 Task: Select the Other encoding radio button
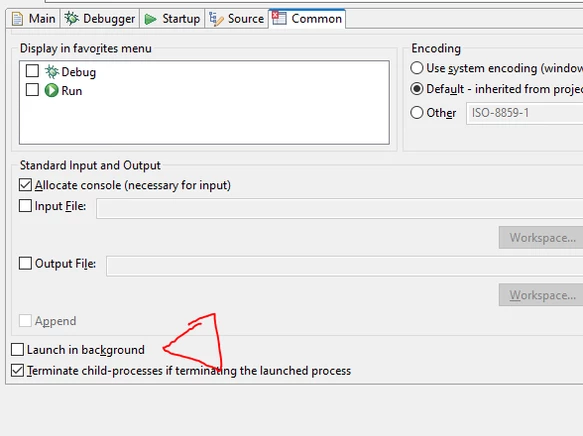[417, 113]
